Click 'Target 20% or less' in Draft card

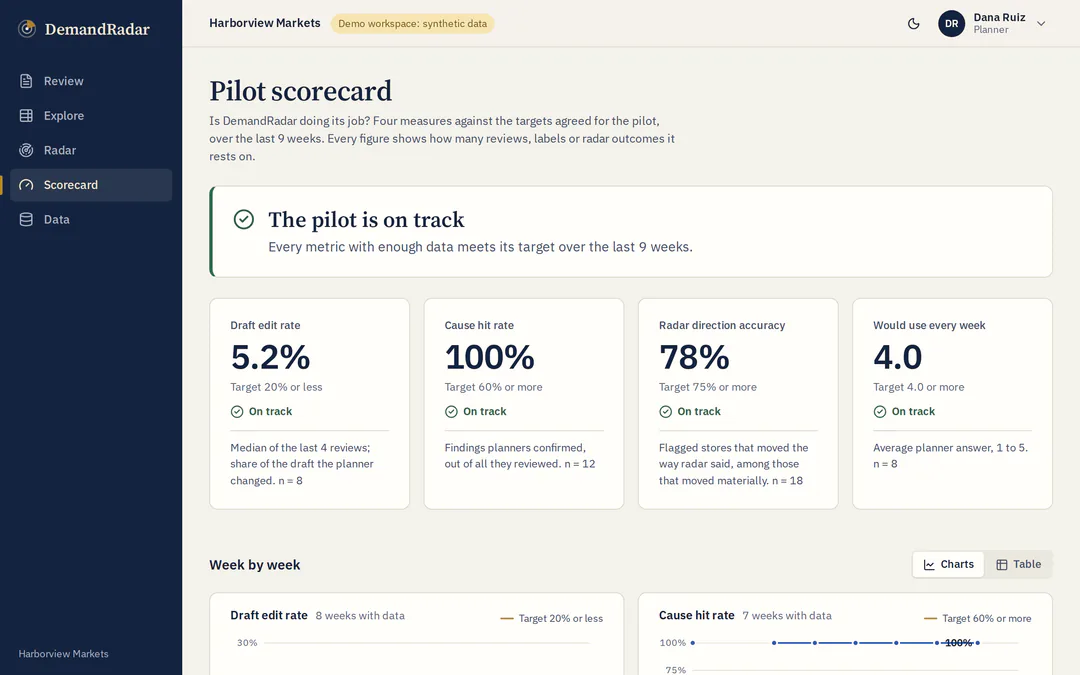[x=276, y=387]
